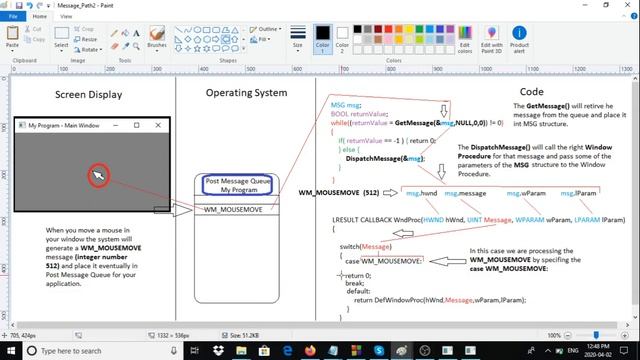Open Paint help question icon
This screenshot has height=360, width=640.
[634, 16]
